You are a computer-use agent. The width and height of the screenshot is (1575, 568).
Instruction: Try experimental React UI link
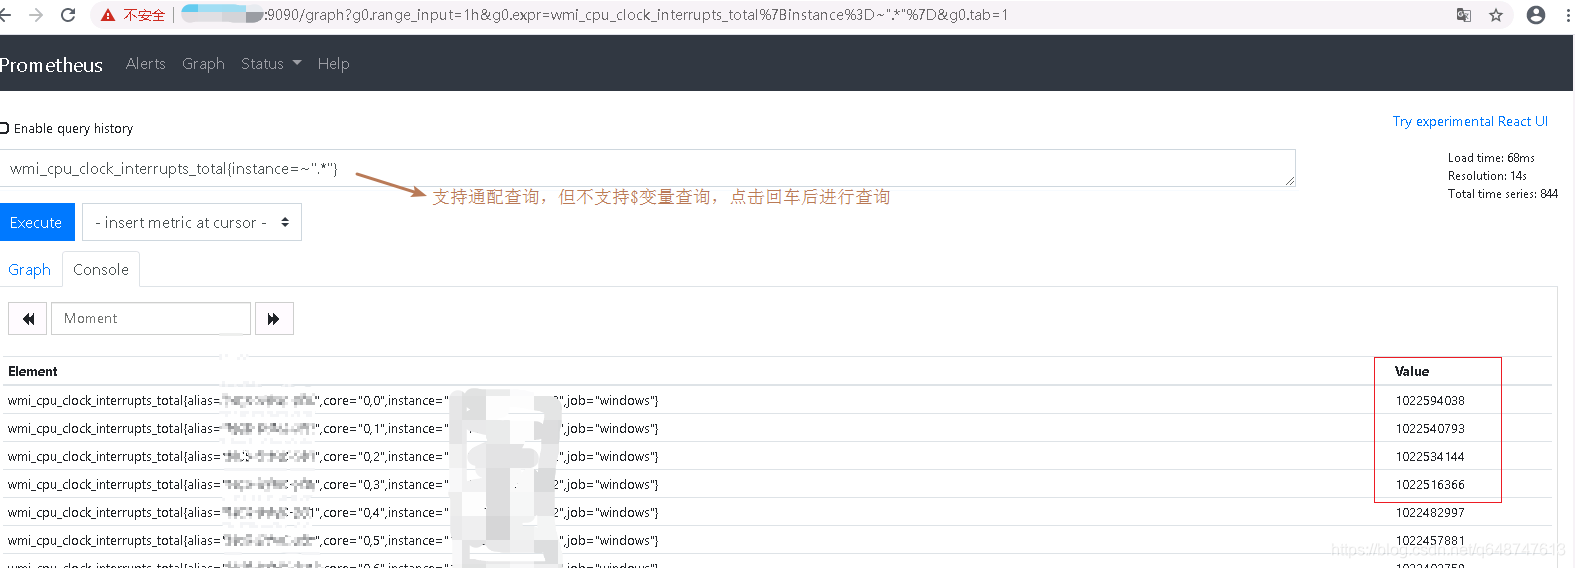click(1470, 121)
